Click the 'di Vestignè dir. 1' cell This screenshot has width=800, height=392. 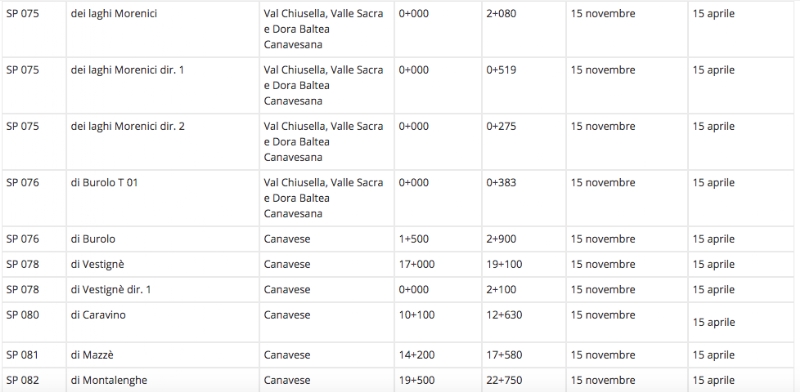pos(162,289)
